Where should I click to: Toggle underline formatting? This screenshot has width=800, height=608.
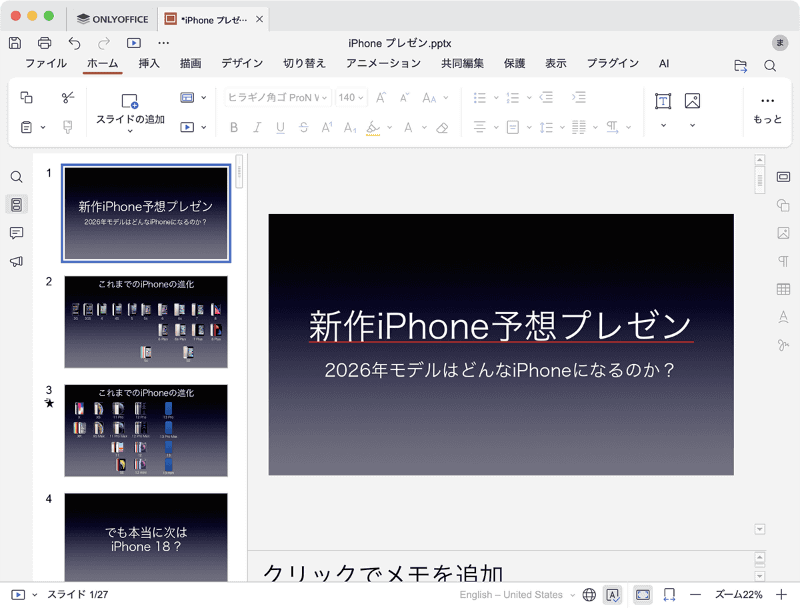click(280, 128)
